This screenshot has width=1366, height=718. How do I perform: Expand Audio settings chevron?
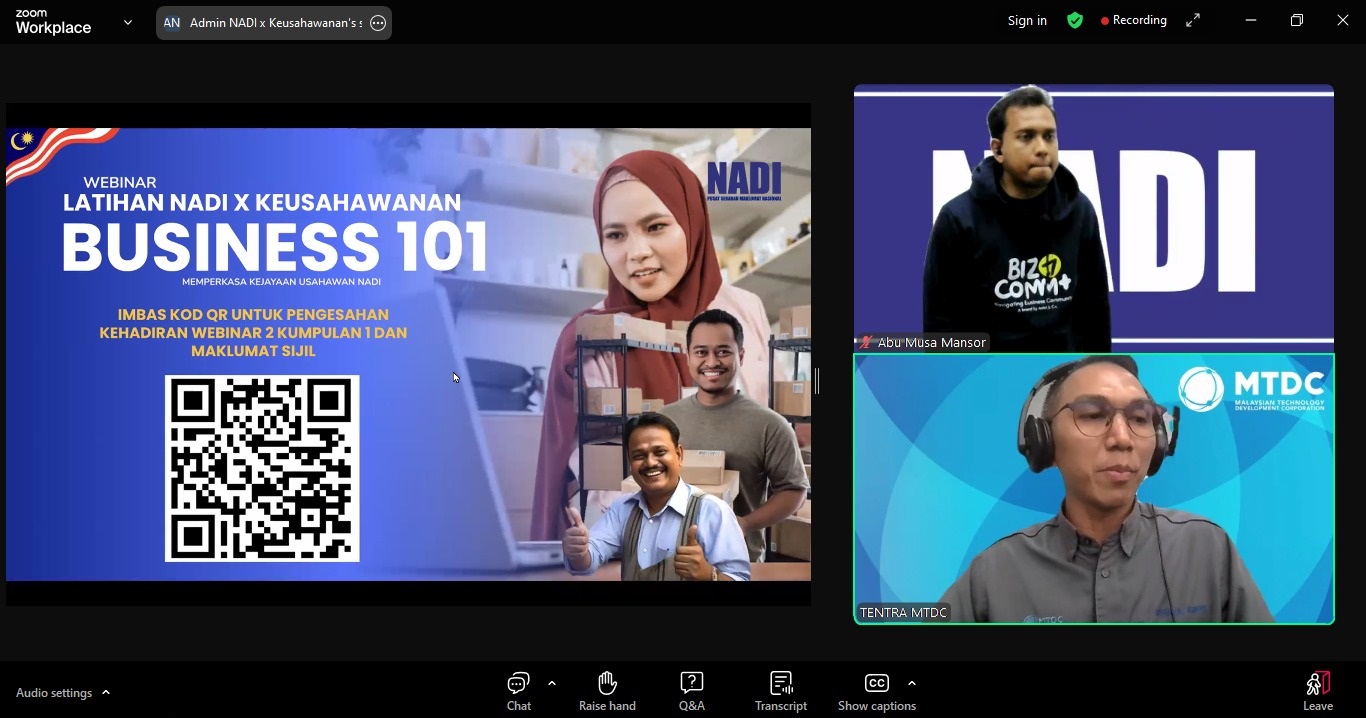[x=106, y=693]
